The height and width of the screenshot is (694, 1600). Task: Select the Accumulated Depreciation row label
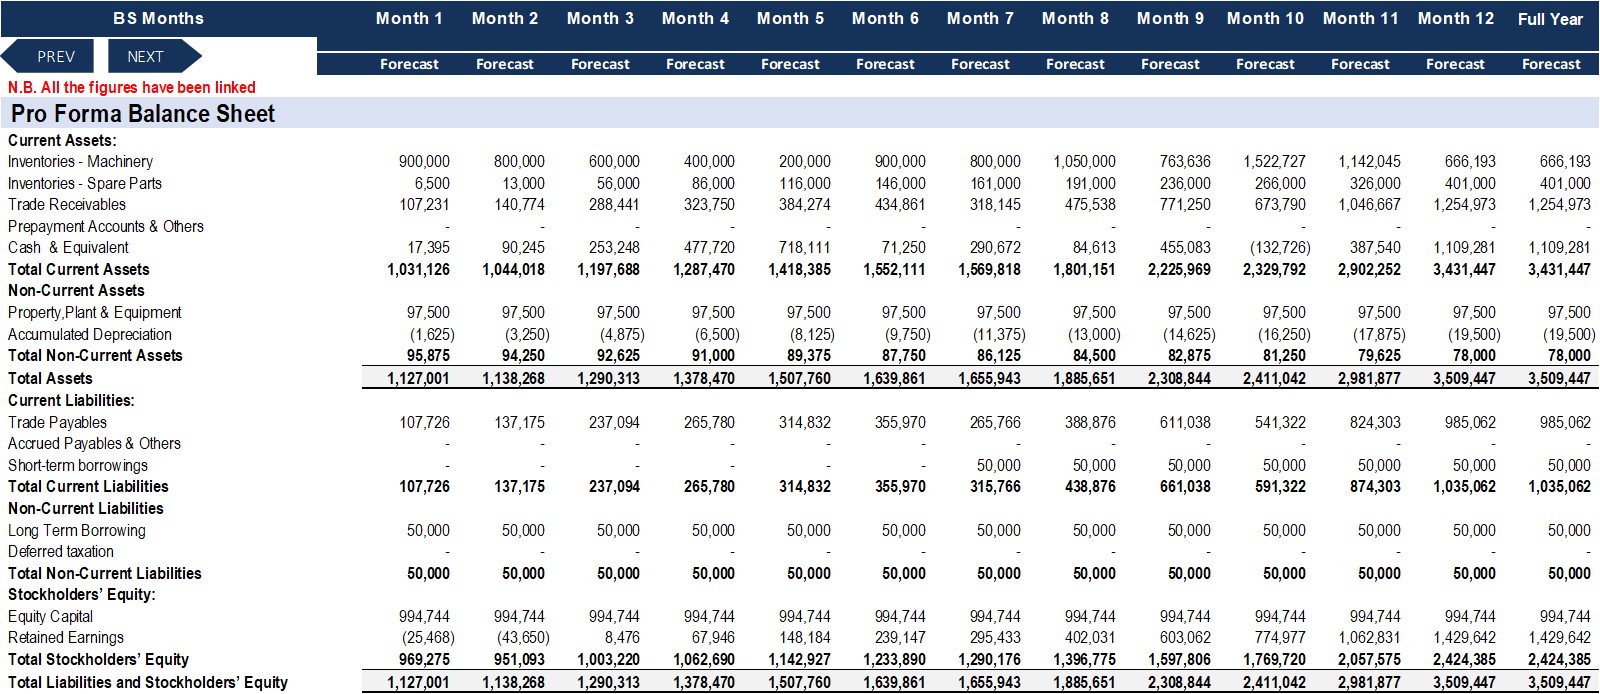coord(89,334)
